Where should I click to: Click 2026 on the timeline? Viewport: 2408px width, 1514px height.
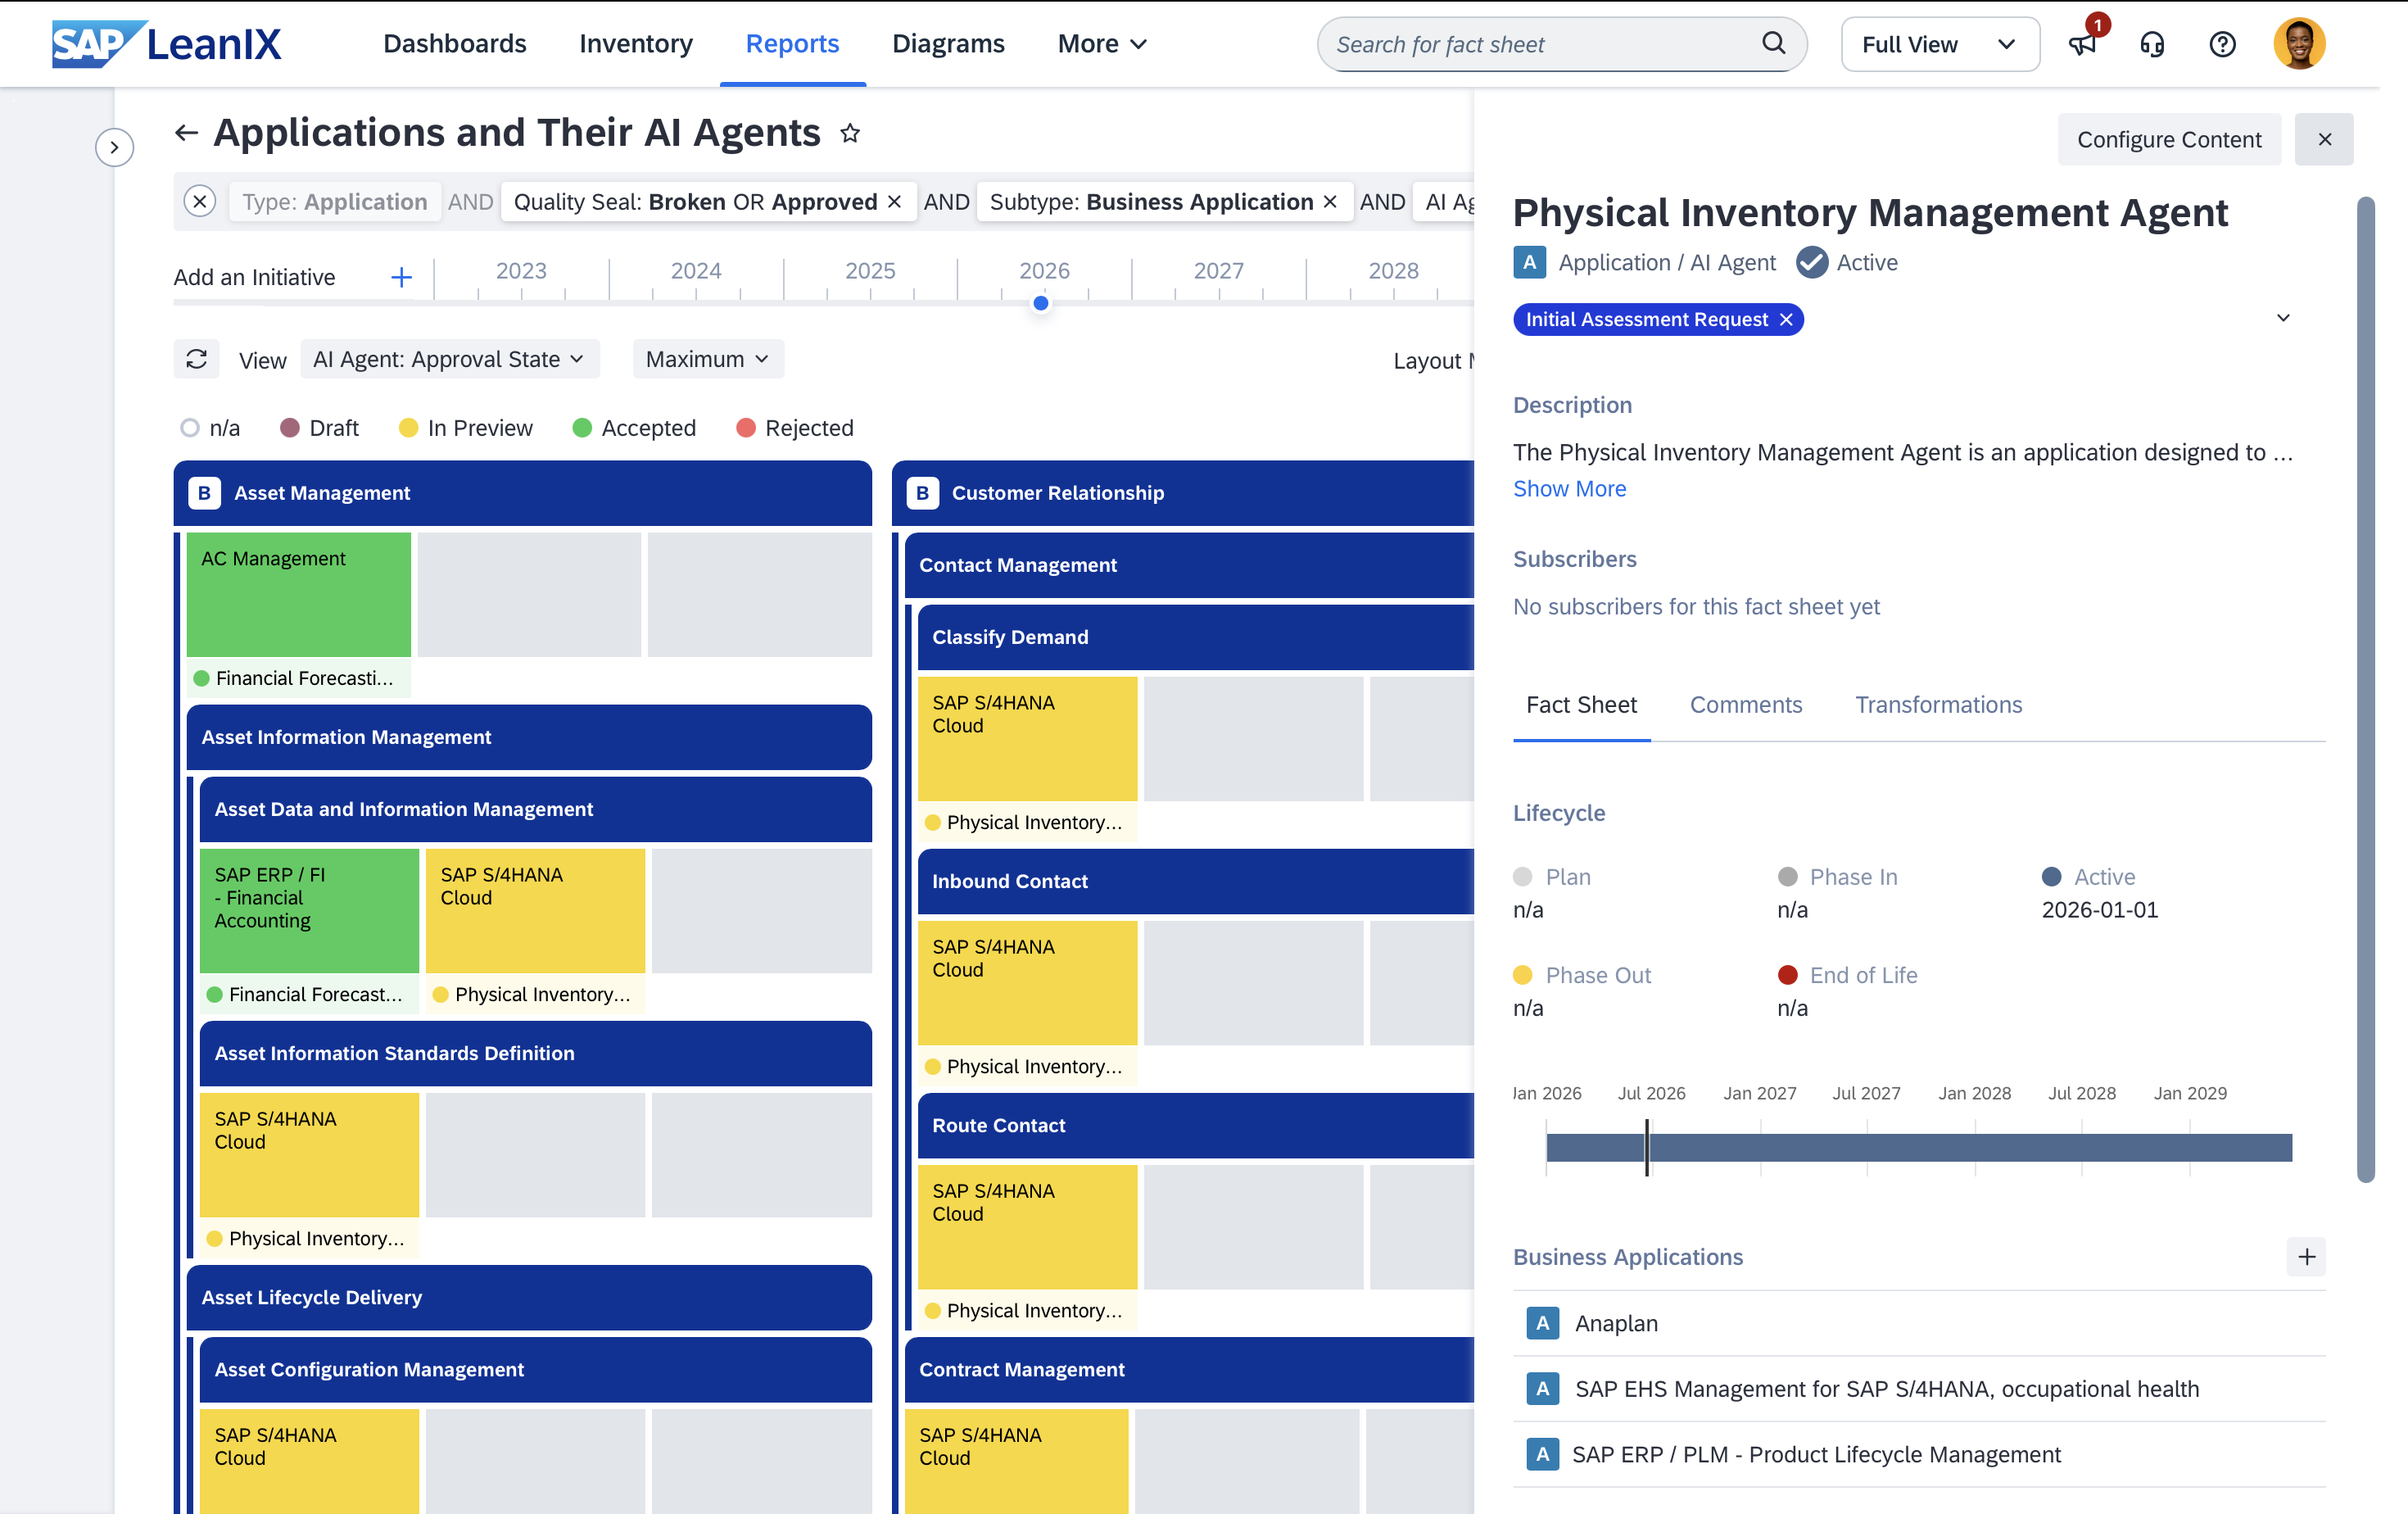(x=1044, y=271)
